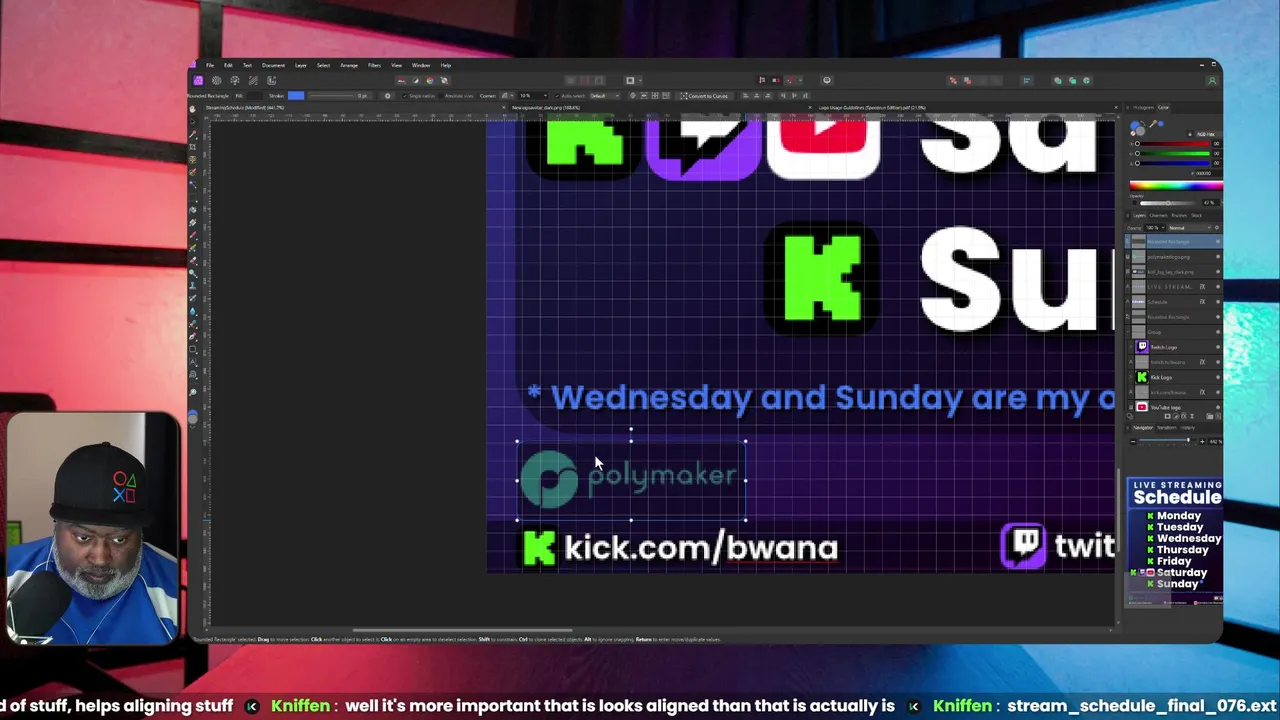Switch to the Transform panel tab
Image resolution: width=1280 pixels, height=720 pixels.
coord(1166,428)
